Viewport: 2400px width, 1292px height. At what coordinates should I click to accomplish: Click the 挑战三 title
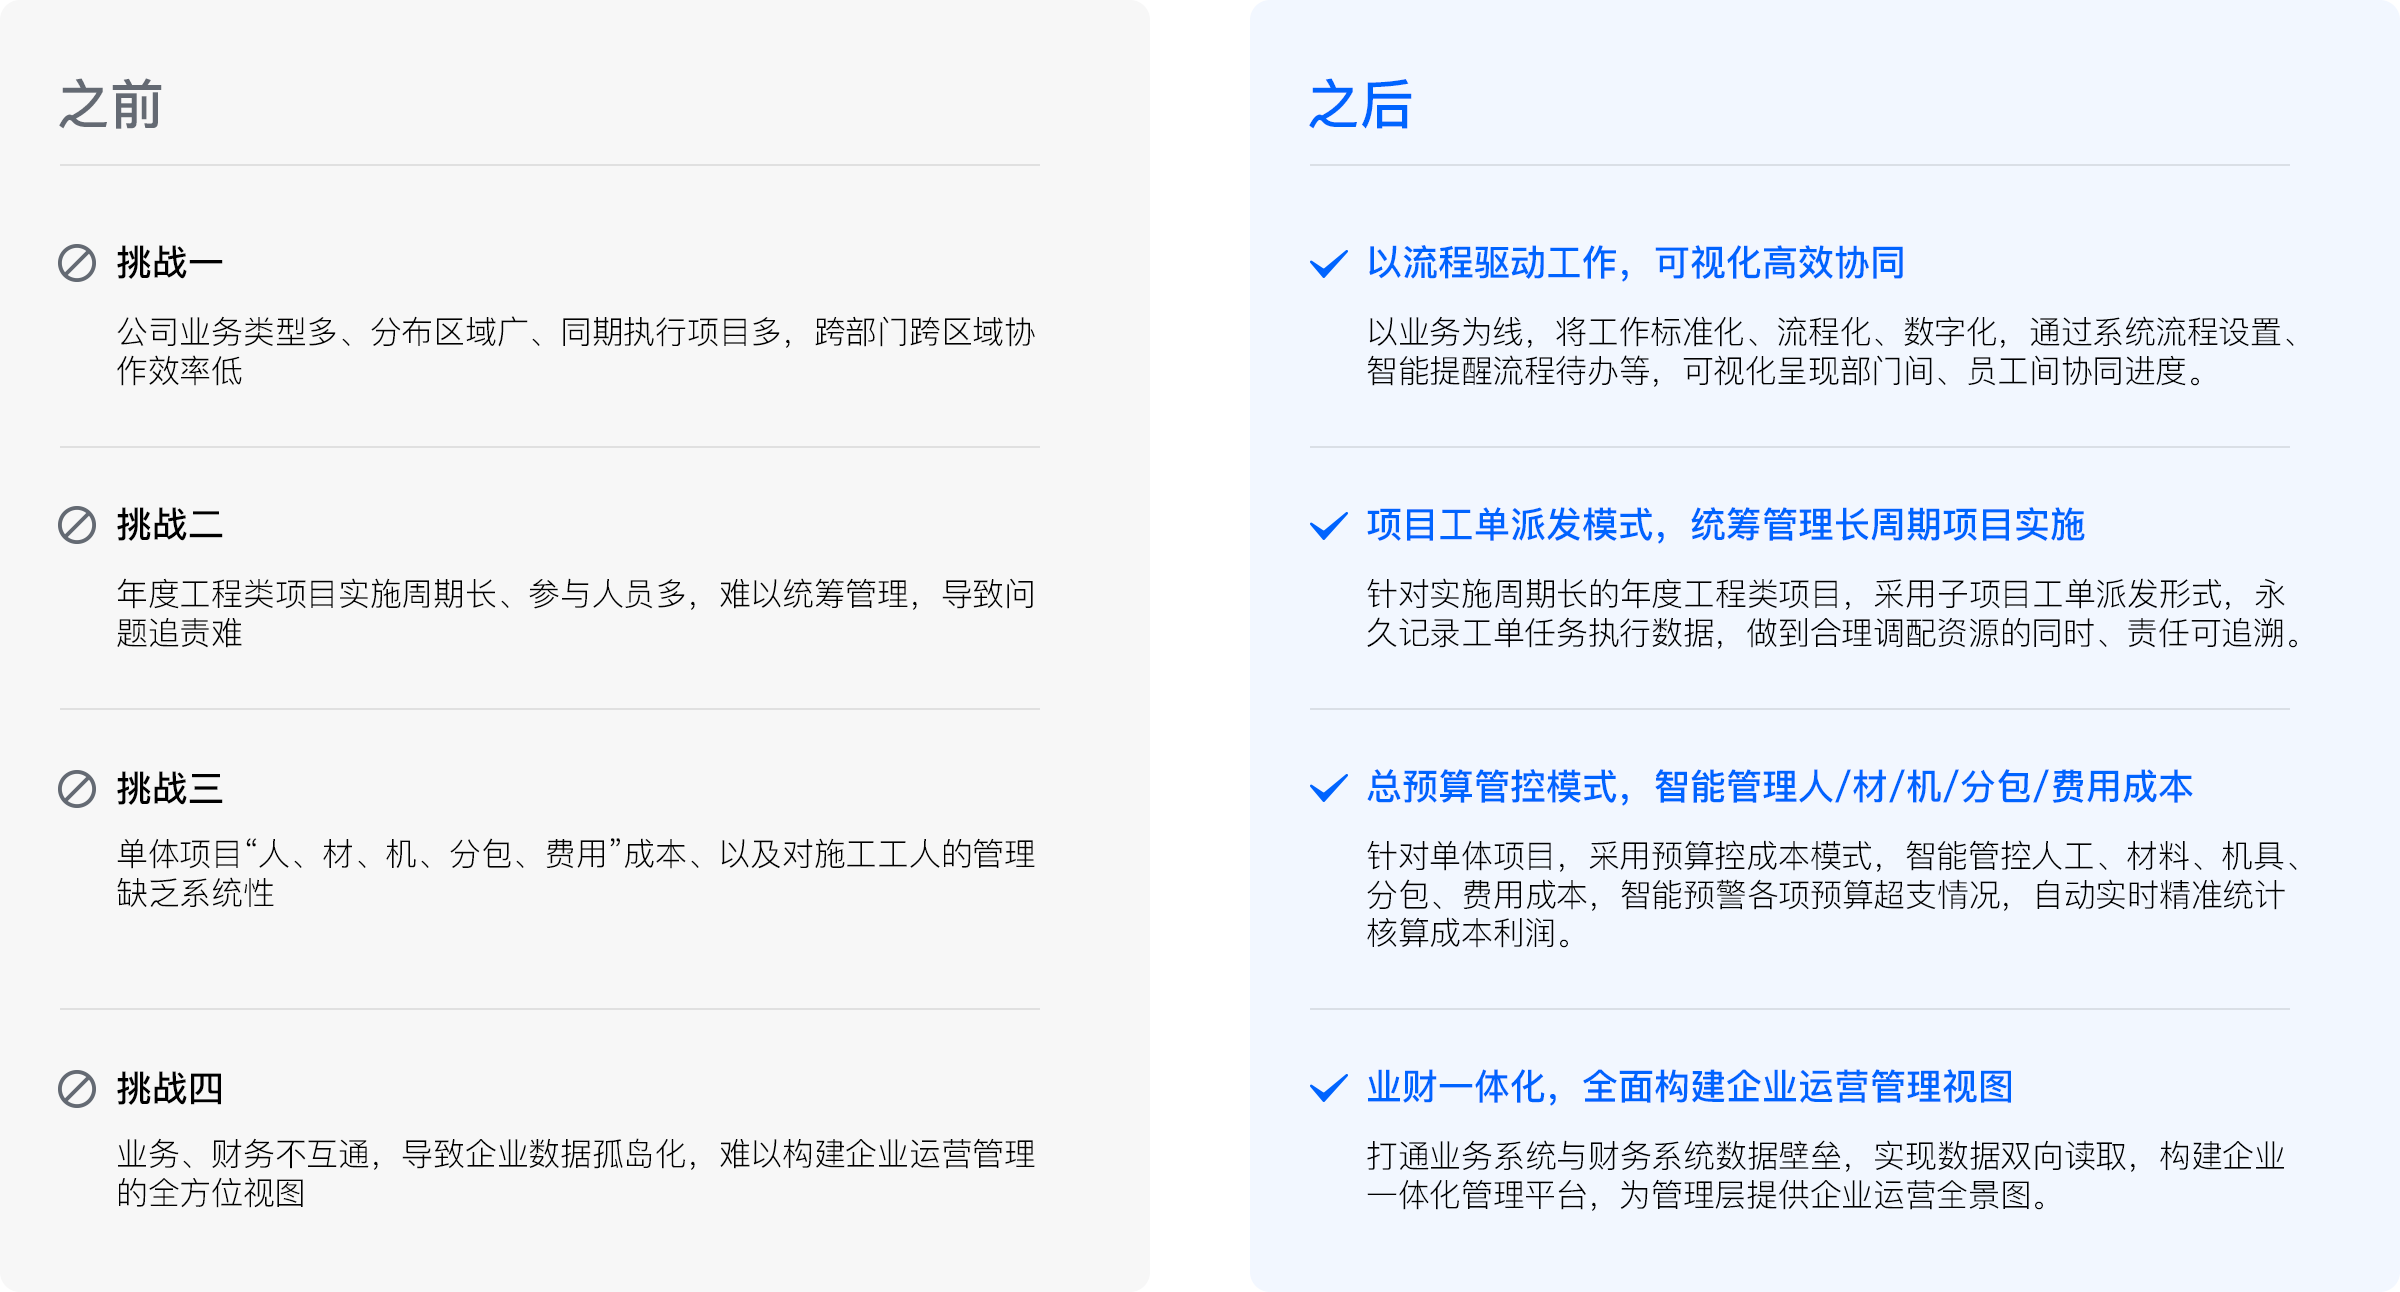coord(170,789)
